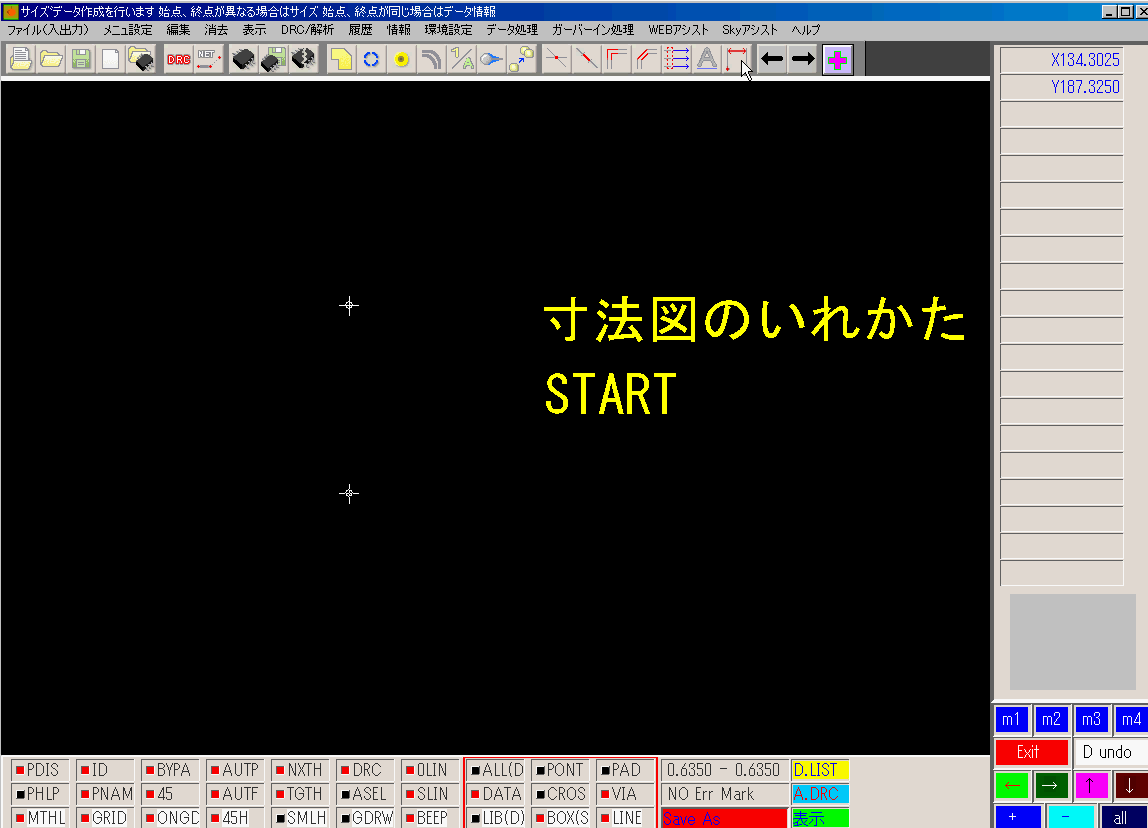Click the 1/A text numbering icon
This screenshot has height=828, width=1148.
coord(461,59)
